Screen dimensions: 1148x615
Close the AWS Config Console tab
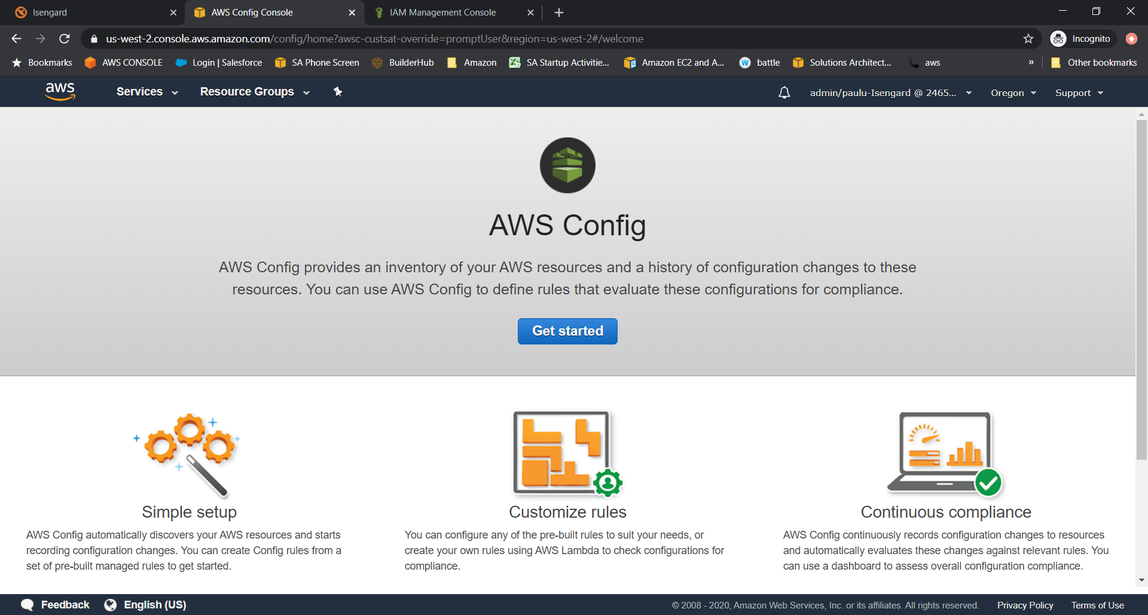[351, 12]
